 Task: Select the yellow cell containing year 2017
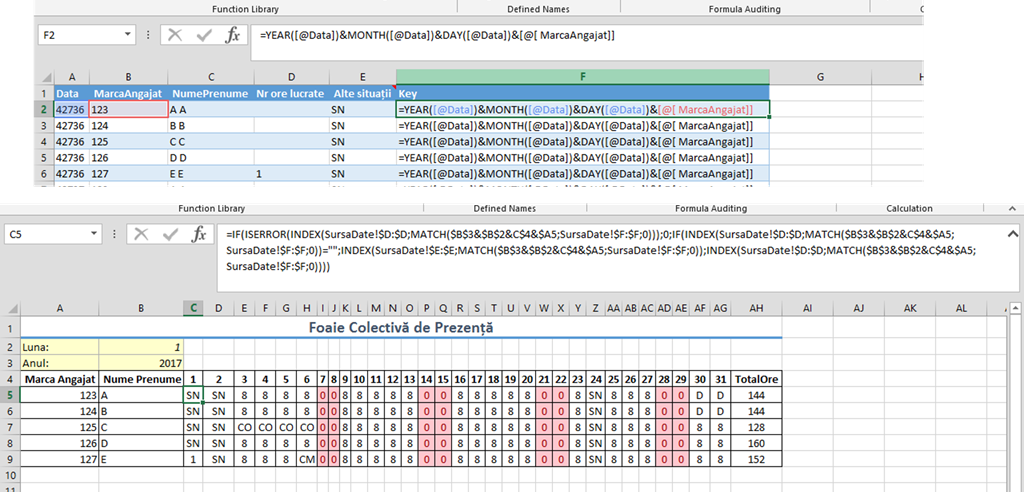[140, 362]
